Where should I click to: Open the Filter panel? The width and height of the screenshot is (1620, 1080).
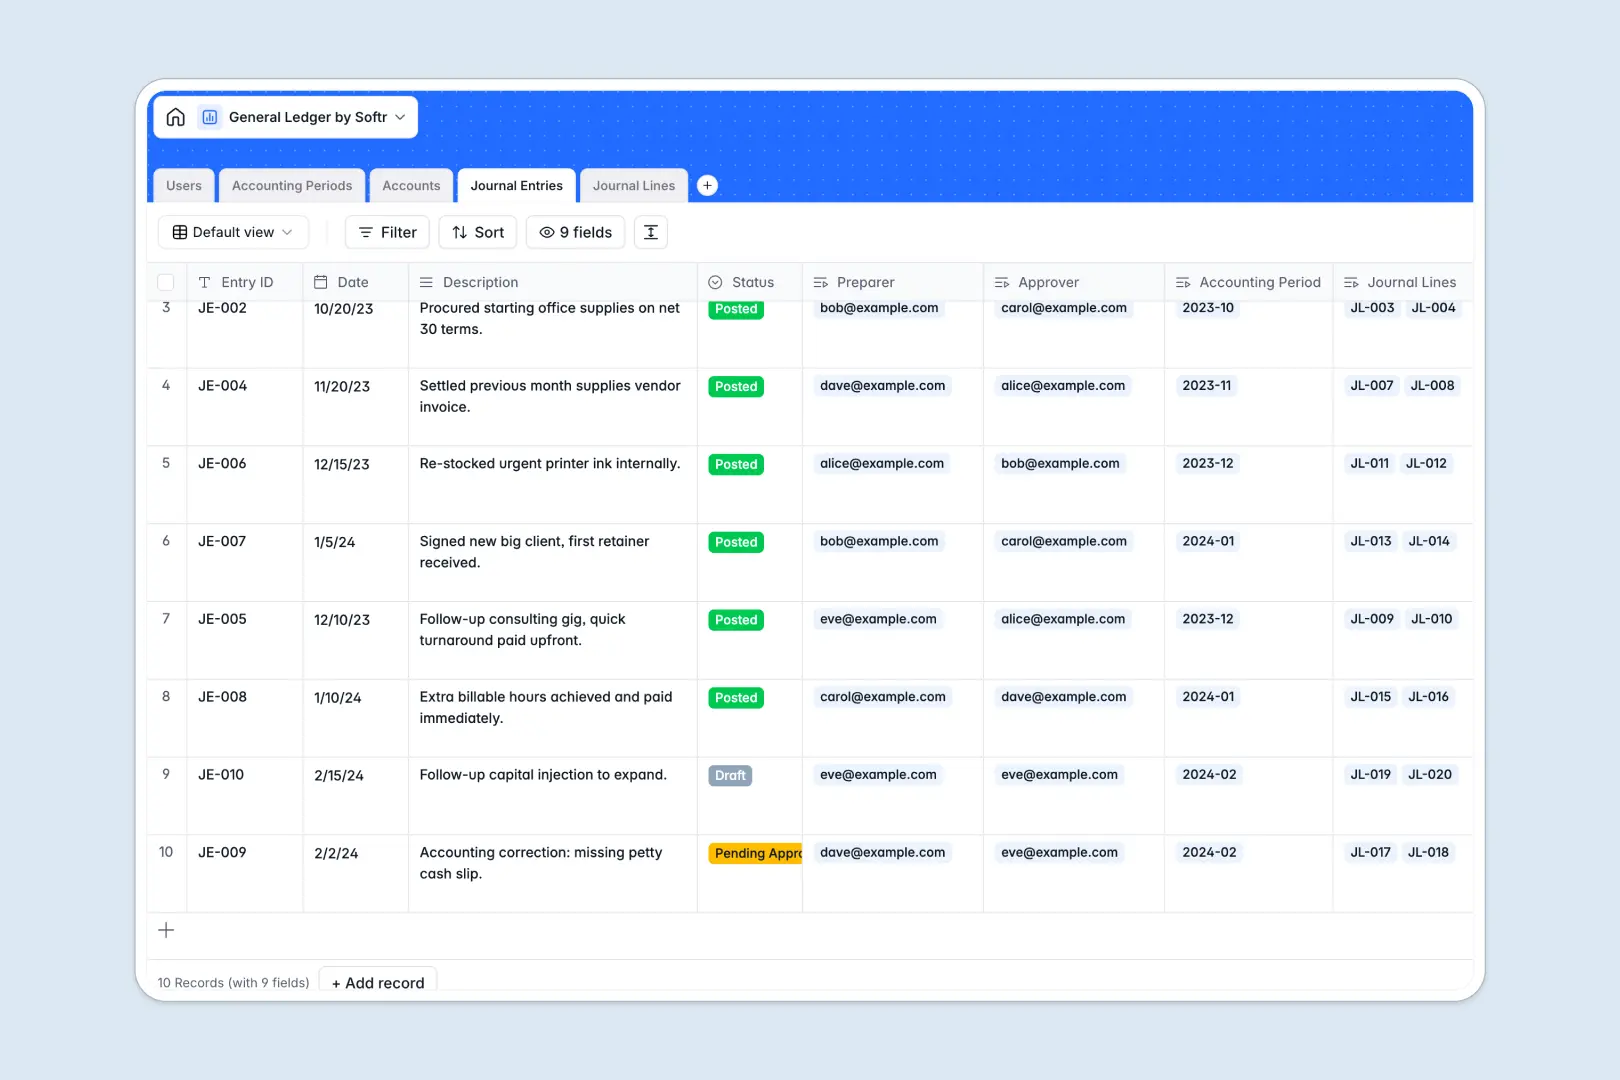[387, 232]
